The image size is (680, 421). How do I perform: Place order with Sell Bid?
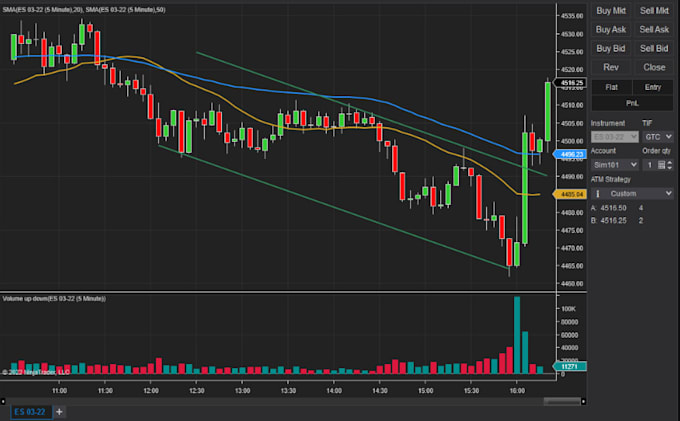point(654,49)
